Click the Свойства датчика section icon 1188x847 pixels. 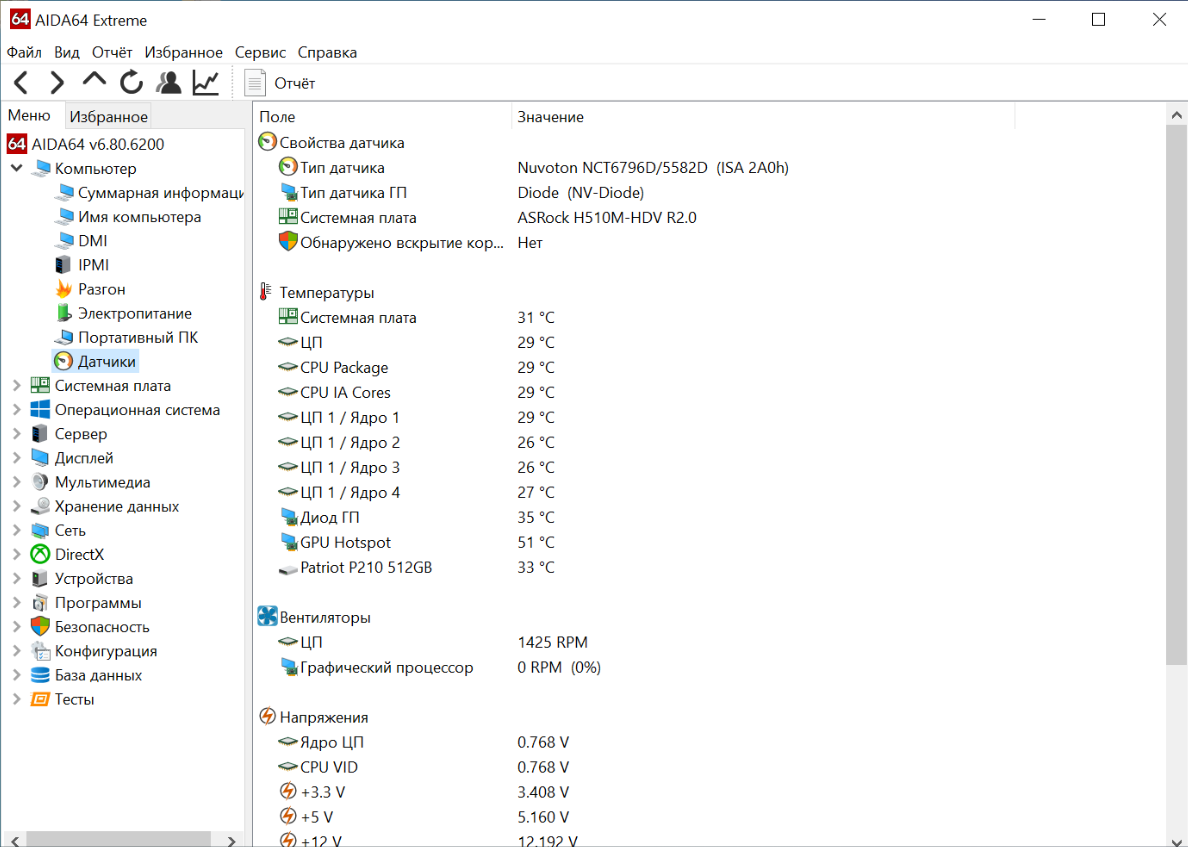point(267,142)
